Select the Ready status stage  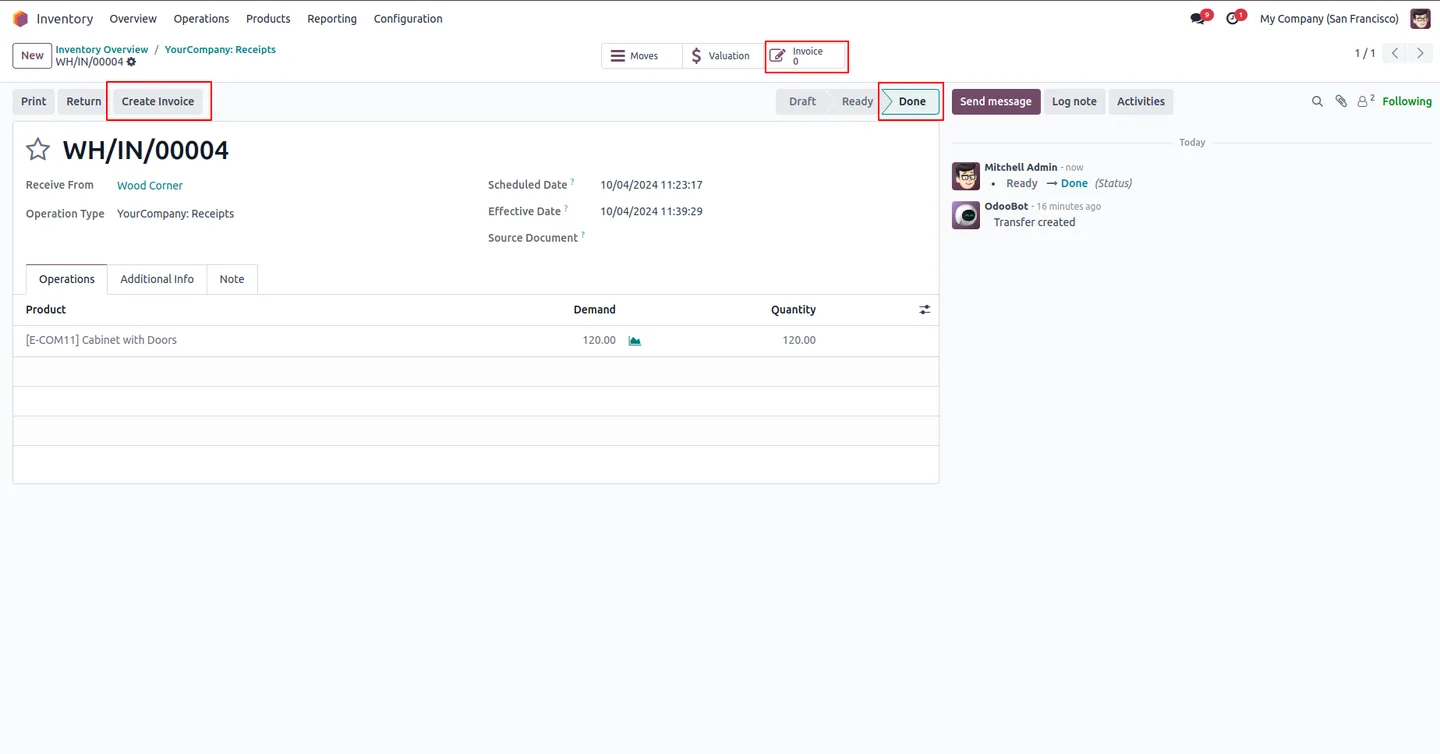857,101
